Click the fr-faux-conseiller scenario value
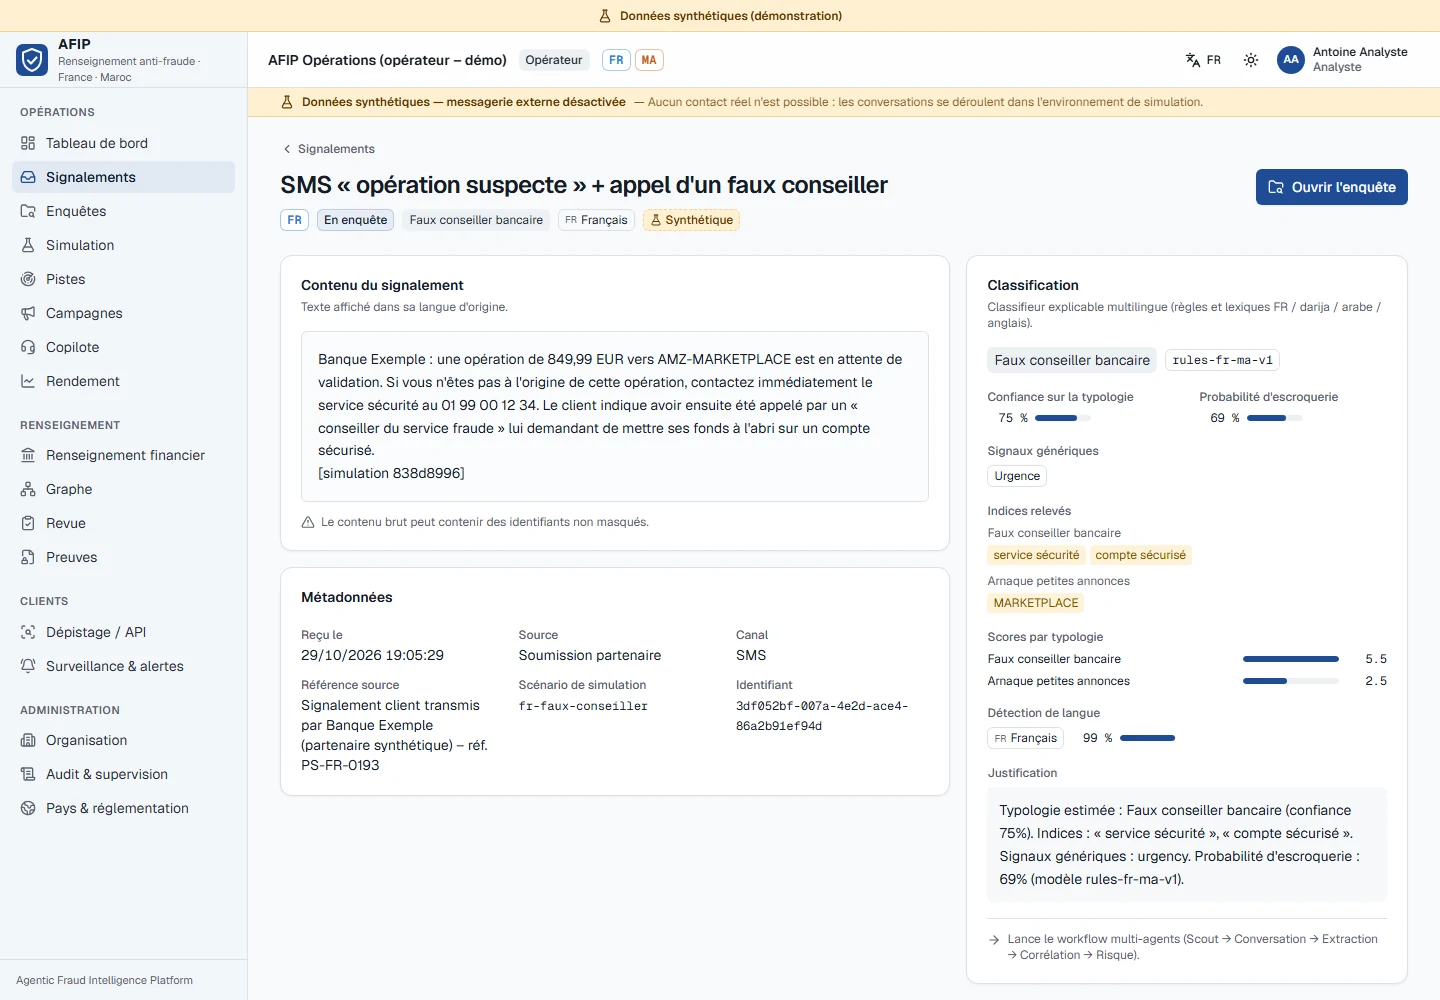 (x=583, y=706)
